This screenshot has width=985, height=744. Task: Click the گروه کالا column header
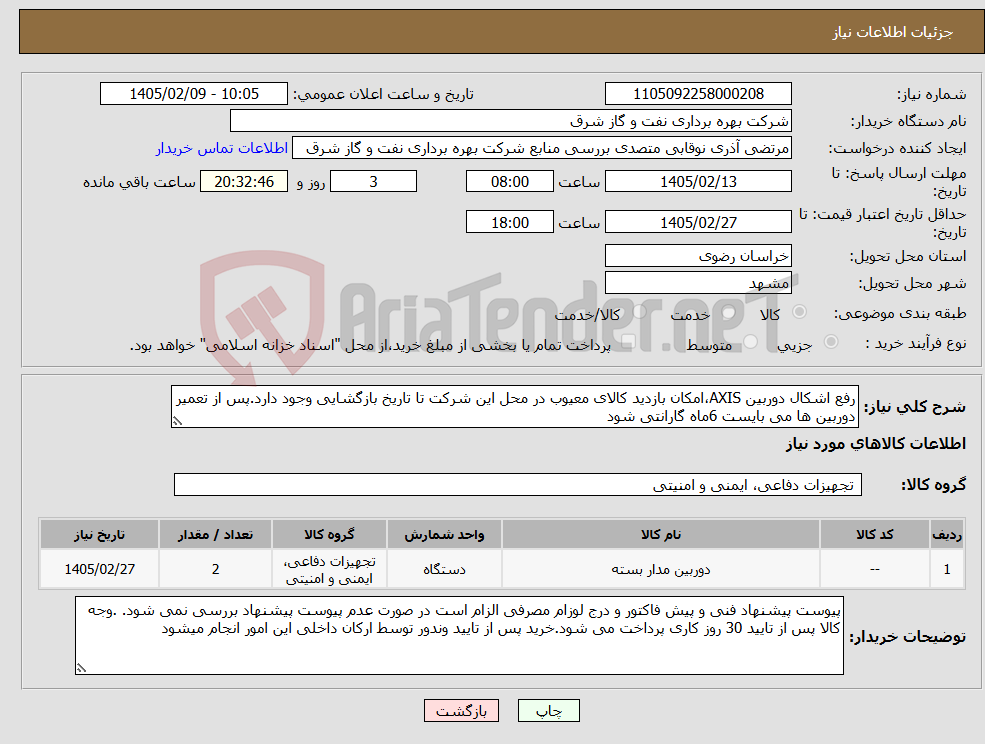tap(329, 534)
